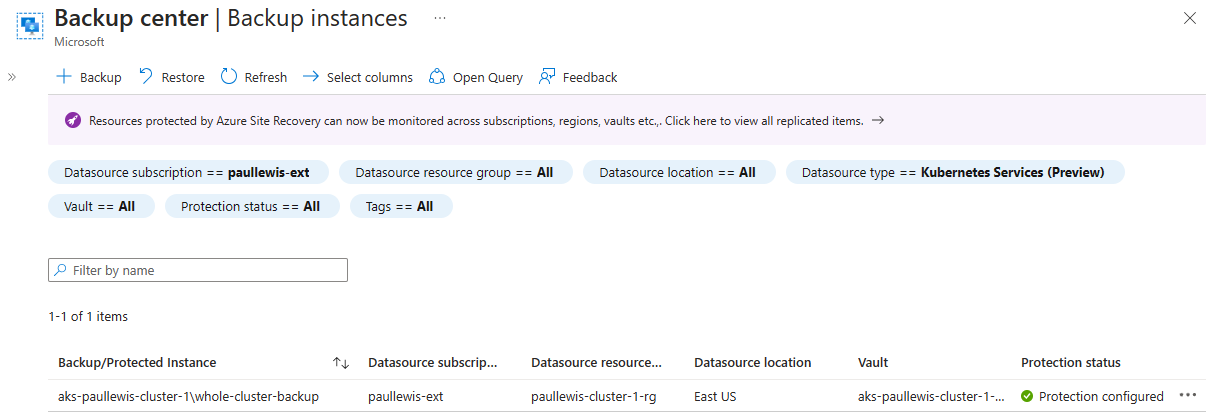1219x420 pixels.
Task: Open the ellipsis menu beside the title
Action: pyautogui.click(x=440, y=18)
